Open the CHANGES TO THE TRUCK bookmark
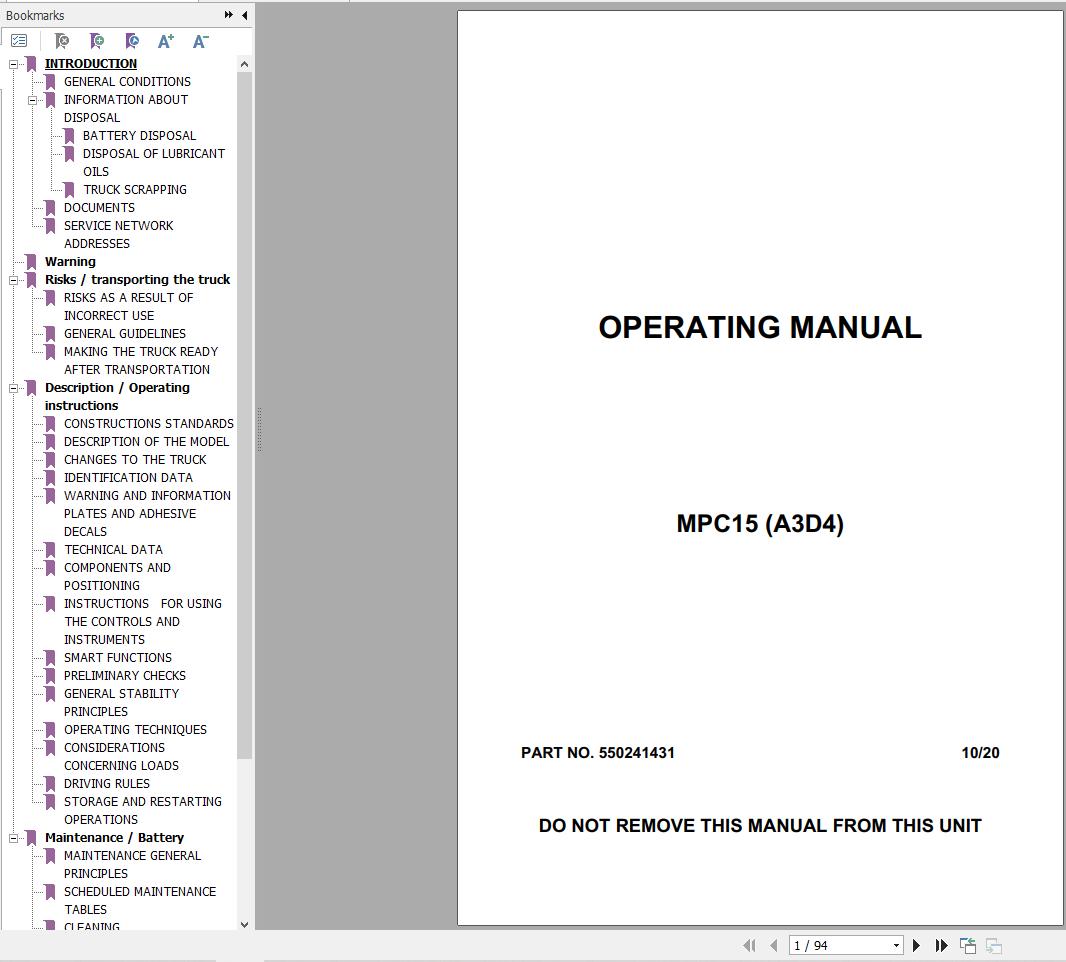1066x962 pixels. [135, 460]
